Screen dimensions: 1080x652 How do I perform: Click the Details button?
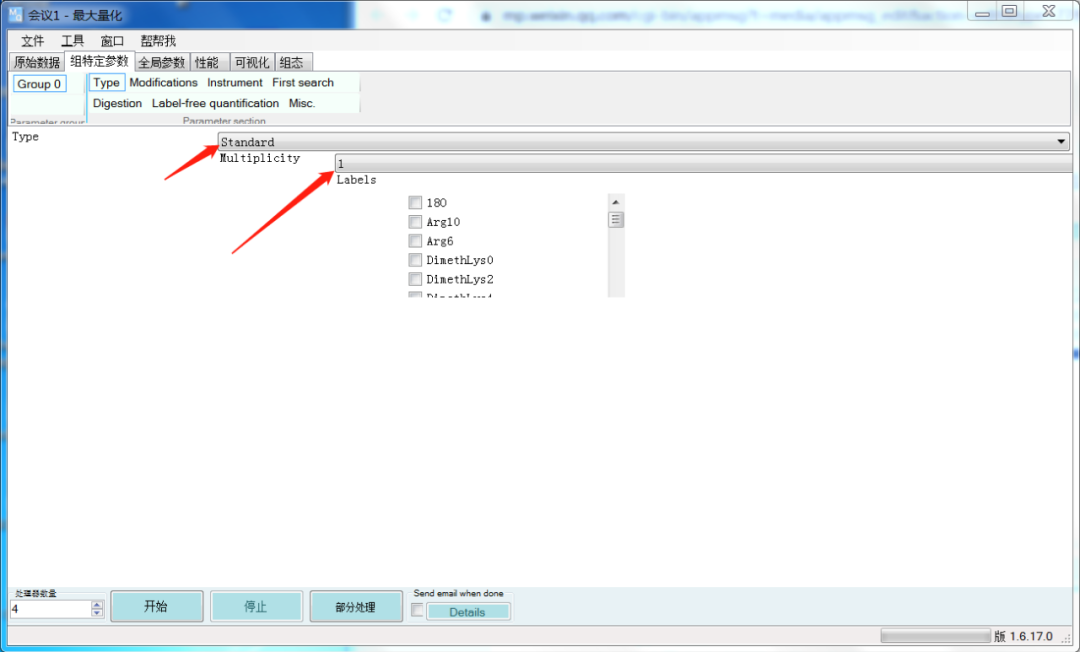(x=468, y=611)
